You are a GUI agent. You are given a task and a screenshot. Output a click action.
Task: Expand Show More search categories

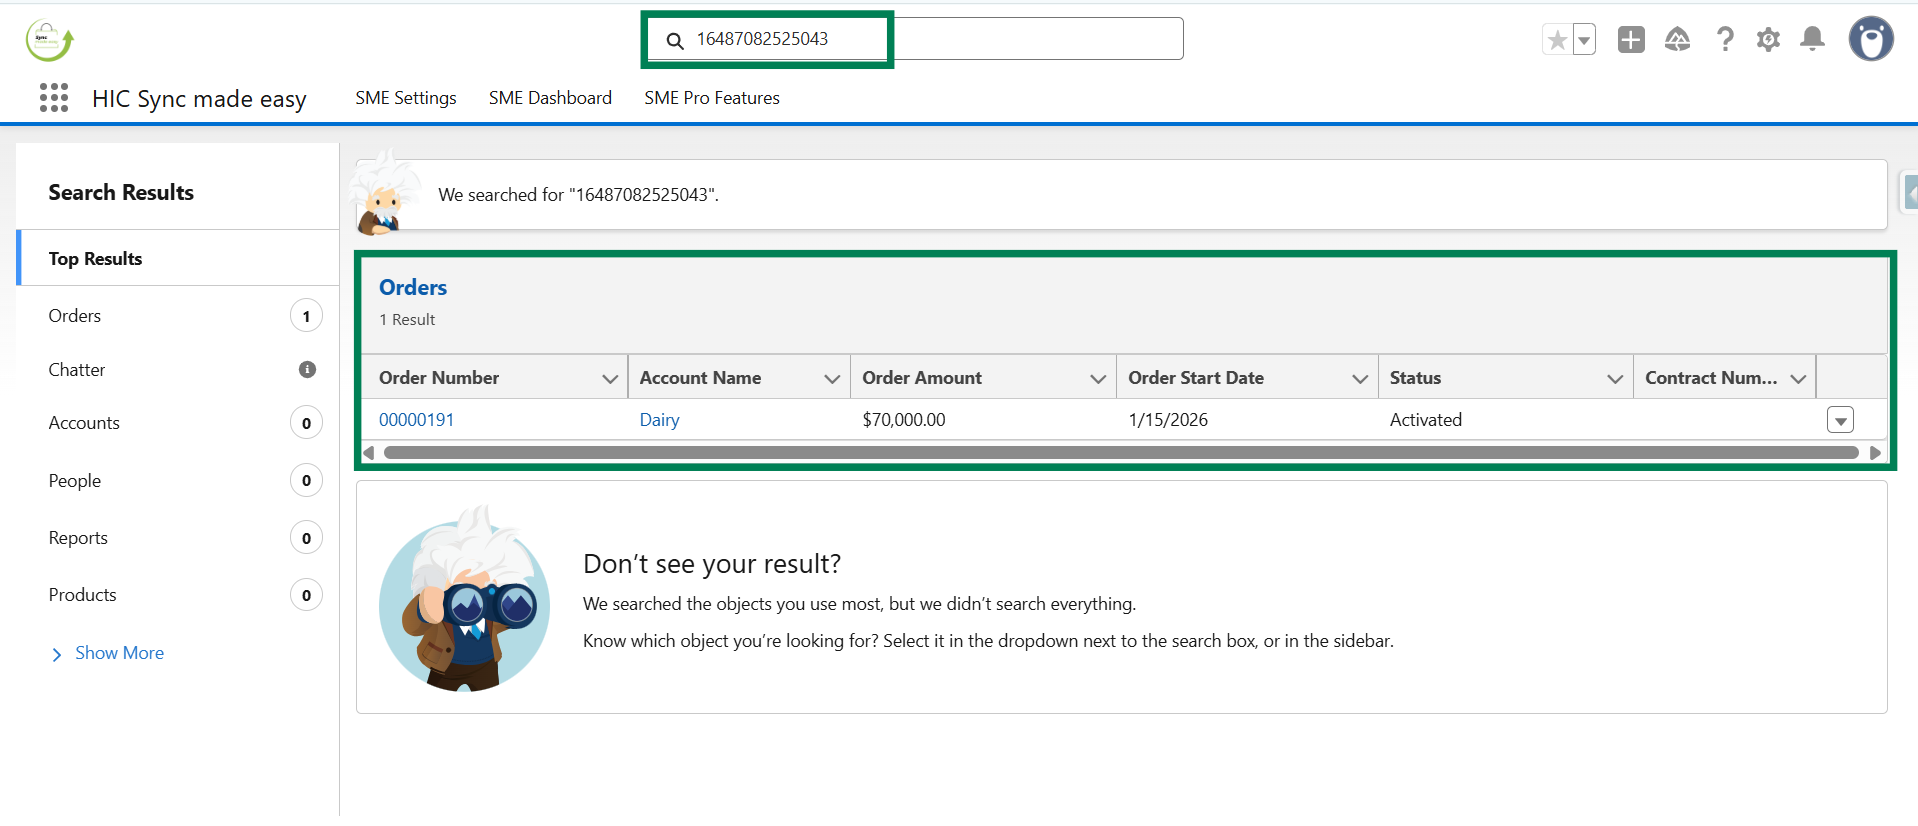pos(107,653)
